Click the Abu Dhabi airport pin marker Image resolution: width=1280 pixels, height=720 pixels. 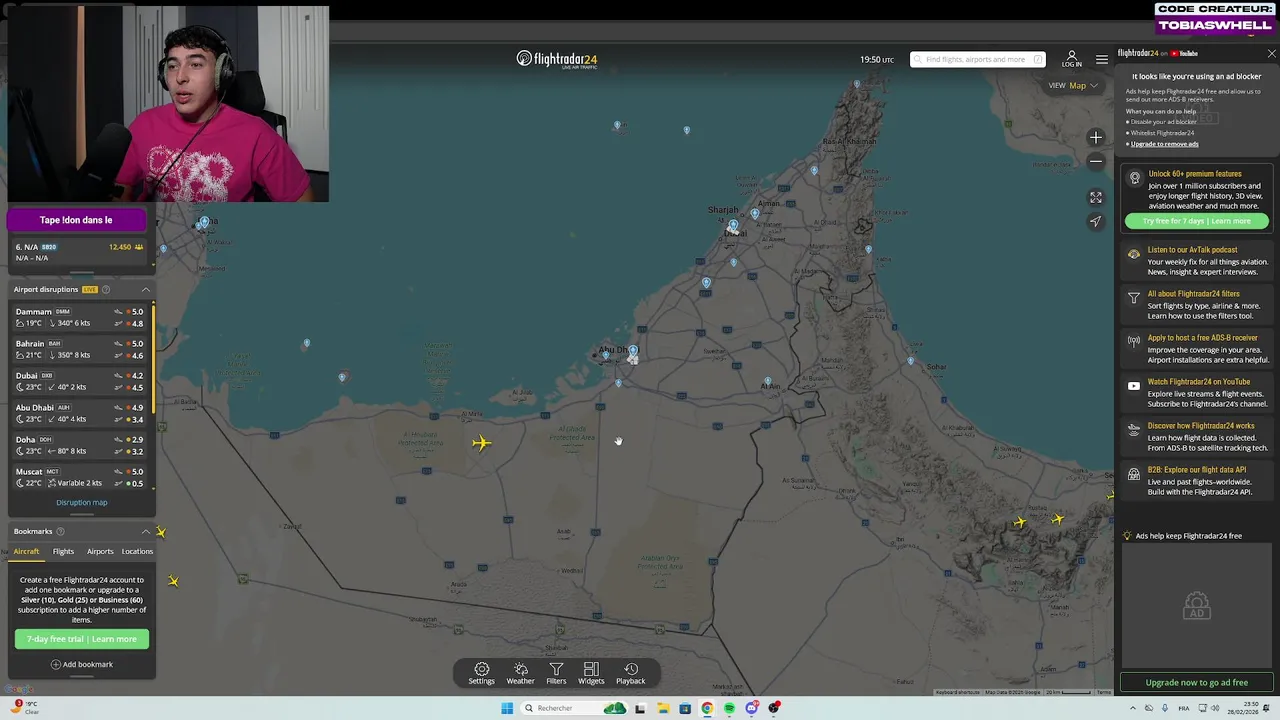tap(632, 354)
